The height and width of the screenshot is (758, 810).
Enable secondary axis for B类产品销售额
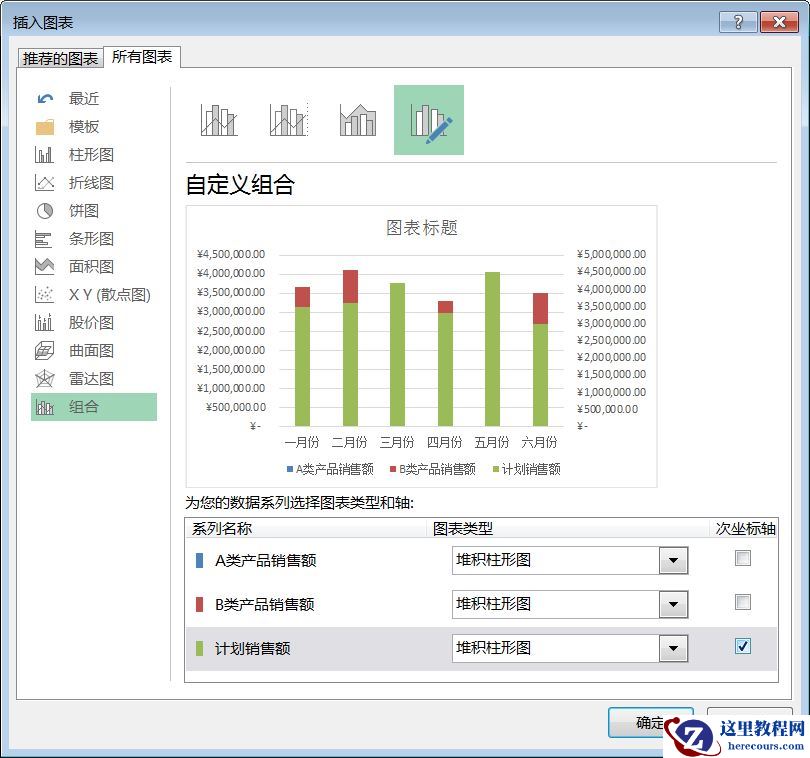pos(742,602)
